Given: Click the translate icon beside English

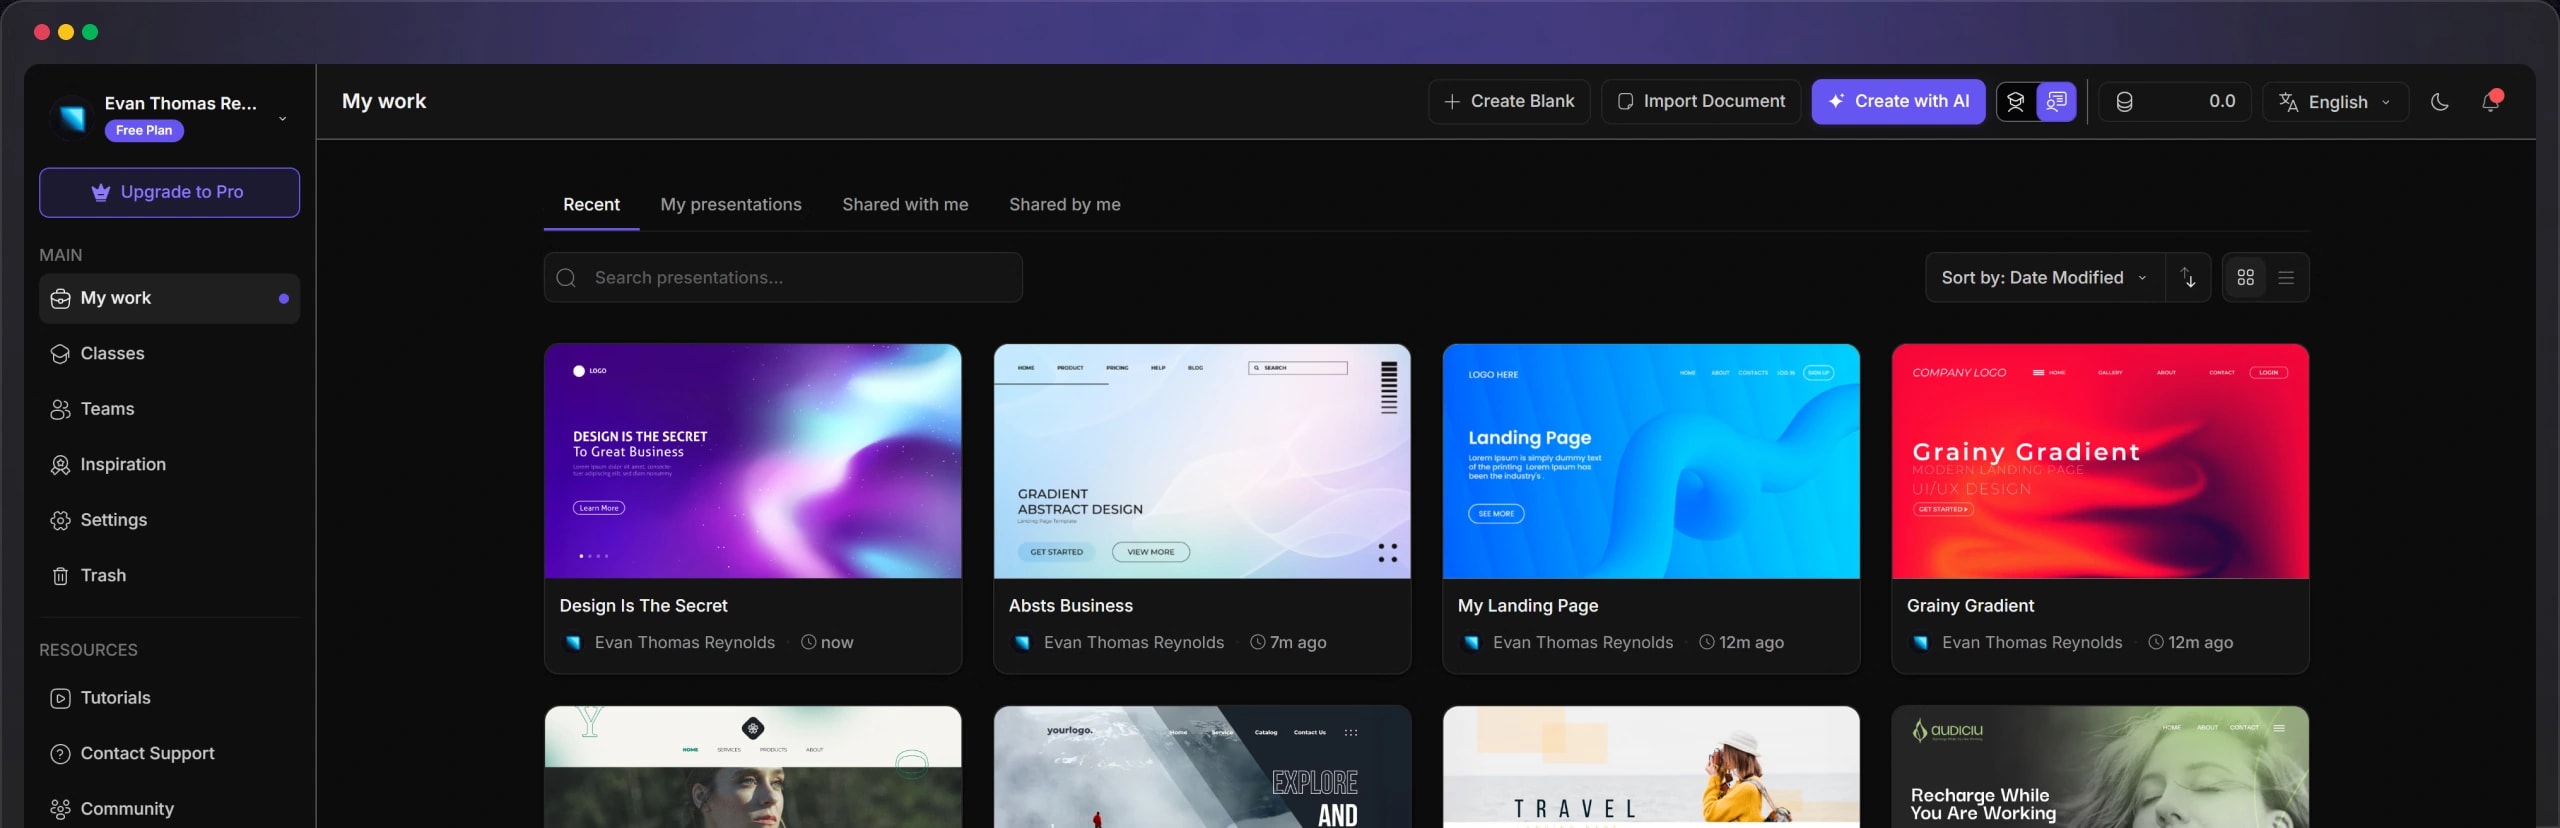Looking at the screenshot, I should pos(2288,101).
